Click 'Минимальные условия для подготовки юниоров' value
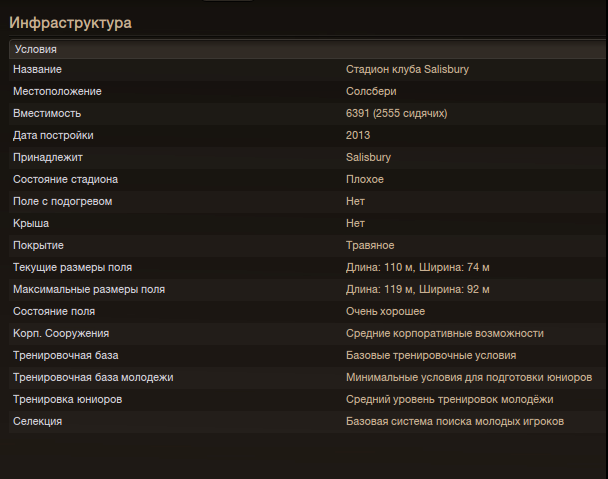 click(469, 377)
